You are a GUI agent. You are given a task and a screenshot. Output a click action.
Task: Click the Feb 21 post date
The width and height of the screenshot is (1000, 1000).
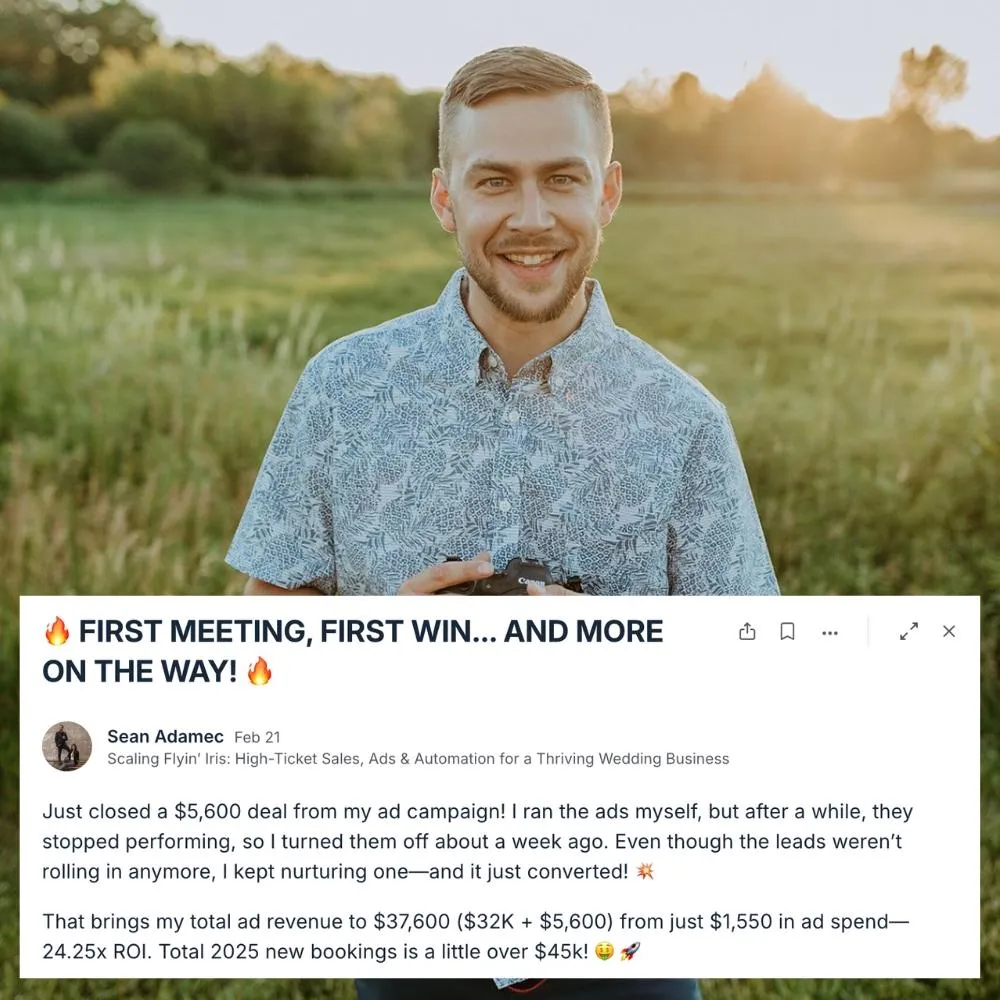pyautogui.click(x=257, y=737)
